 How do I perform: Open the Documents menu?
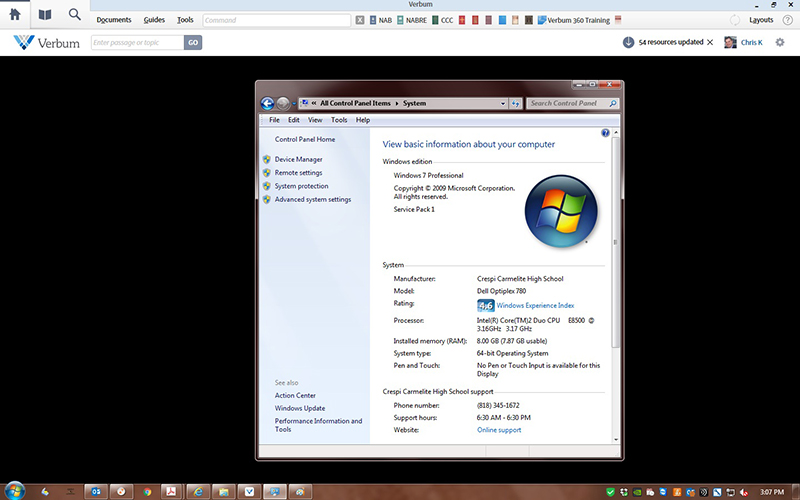(x=113, y=20)
